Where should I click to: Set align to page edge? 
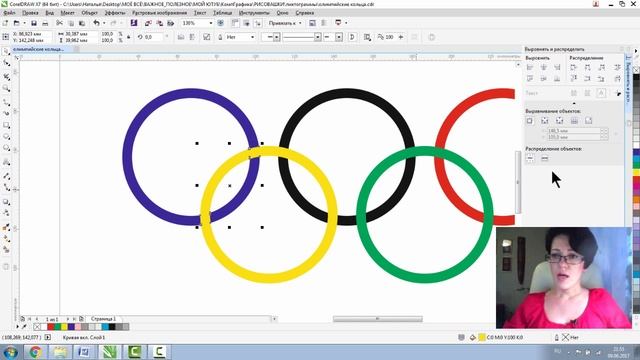coord(544,121)
